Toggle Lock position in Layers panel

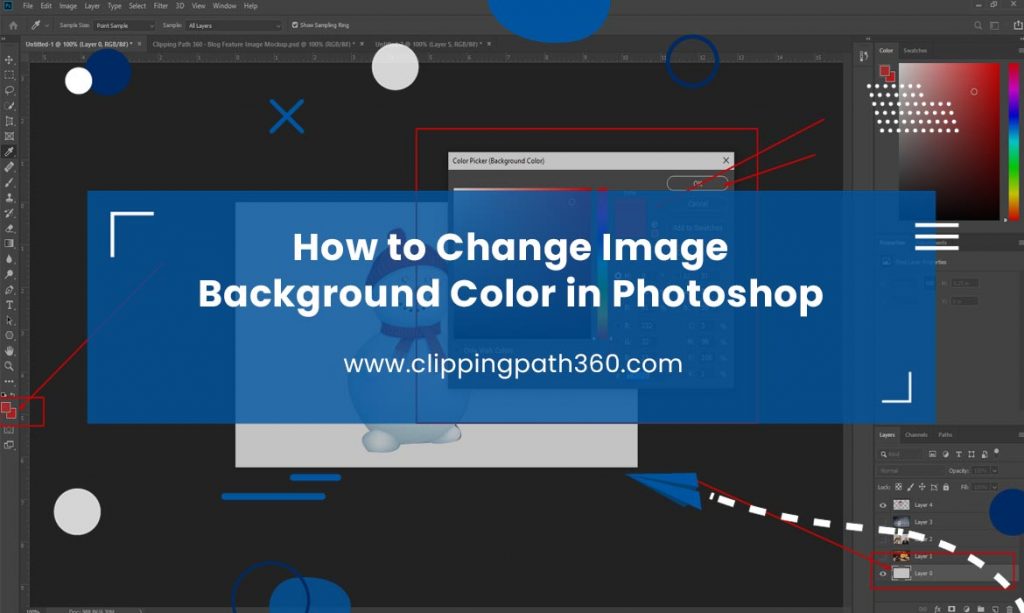click(x=922, y=487)
